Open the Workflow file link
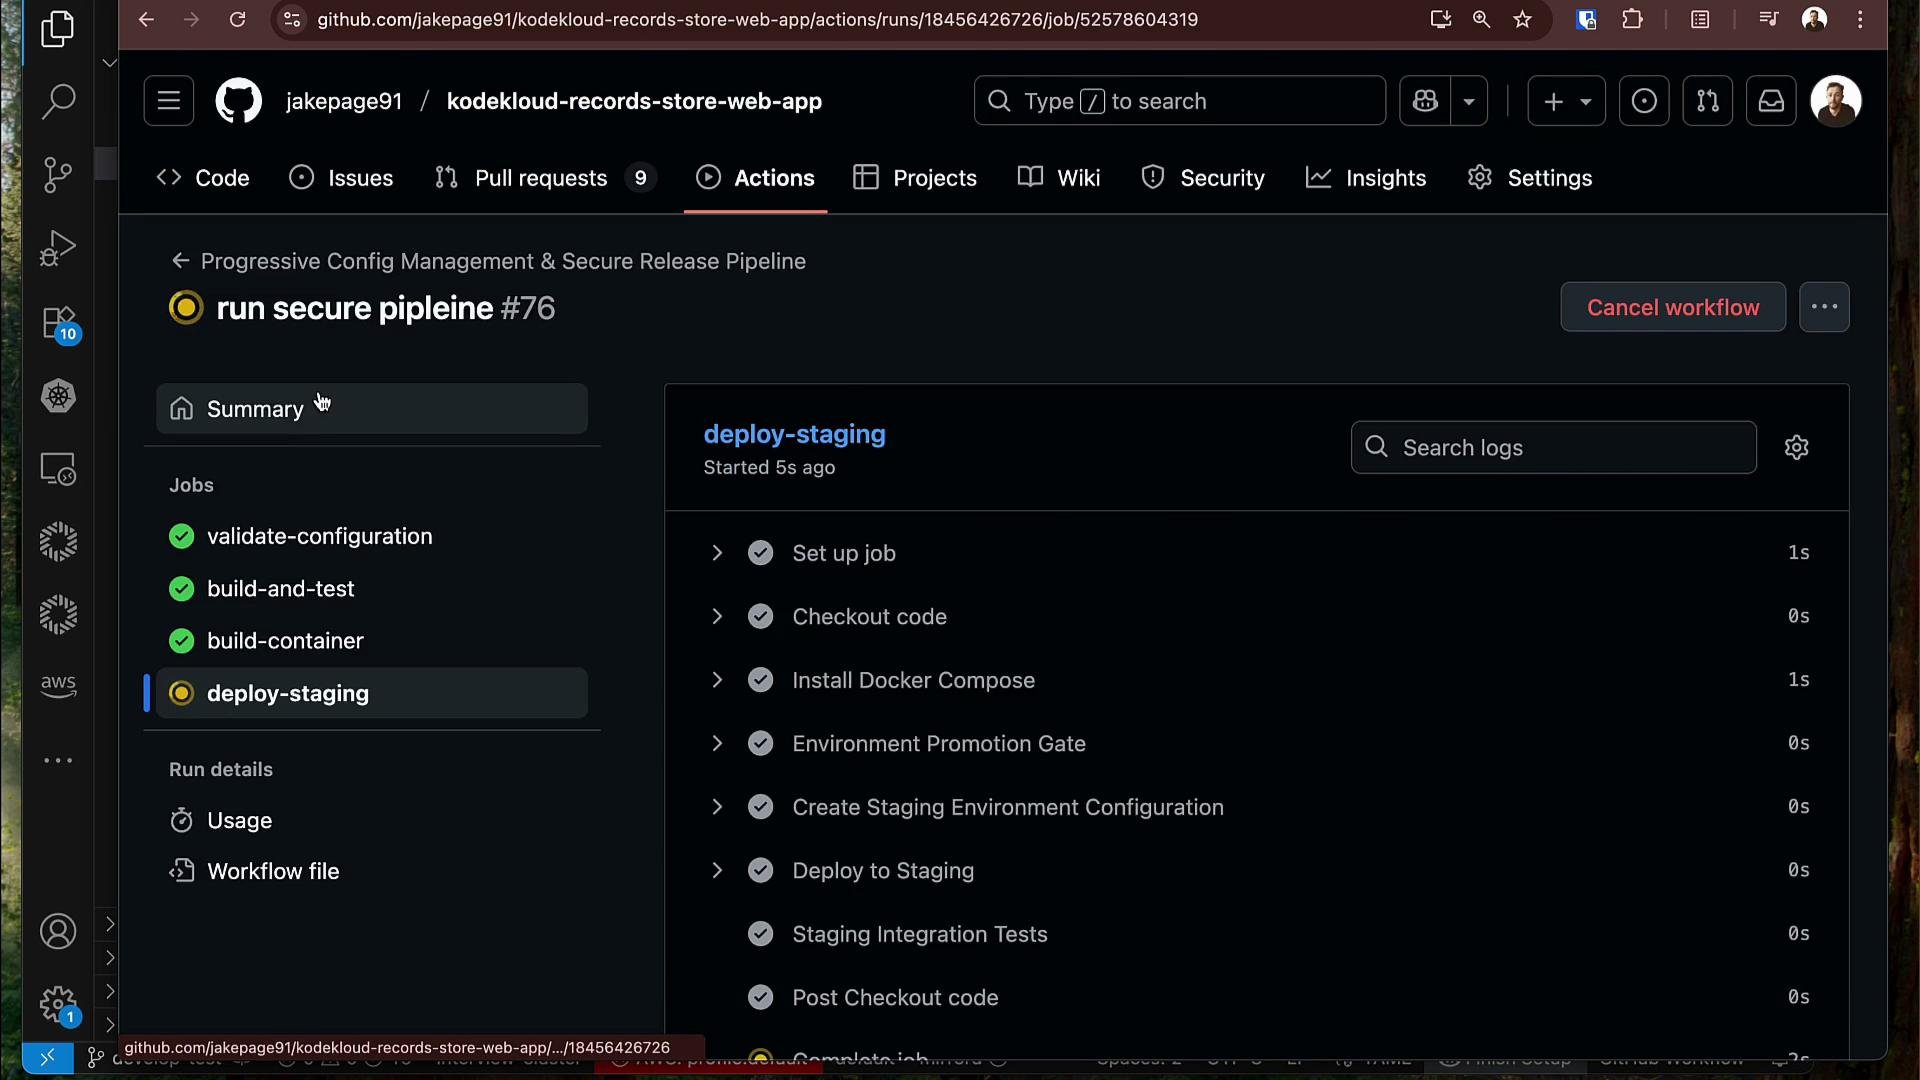The width and height of the screenshot is (1920, 1080). (x=372, y=871)
